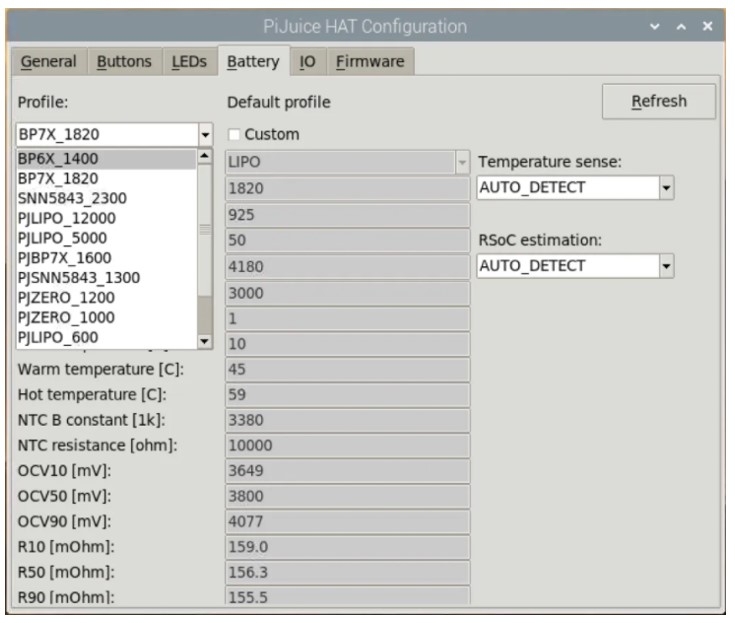Screen dimensions: 735x623
Task: Go to the LEDs tab
Action: coord(189,61)
